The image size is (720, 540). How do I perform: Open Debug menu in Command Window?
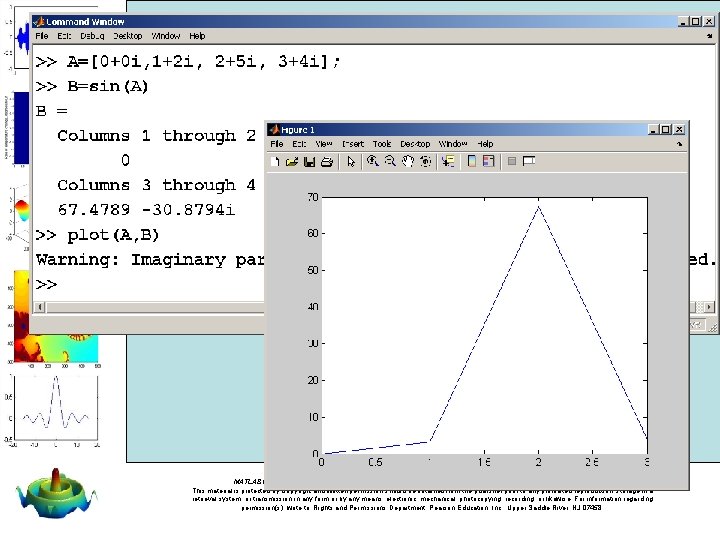[92, 36]
